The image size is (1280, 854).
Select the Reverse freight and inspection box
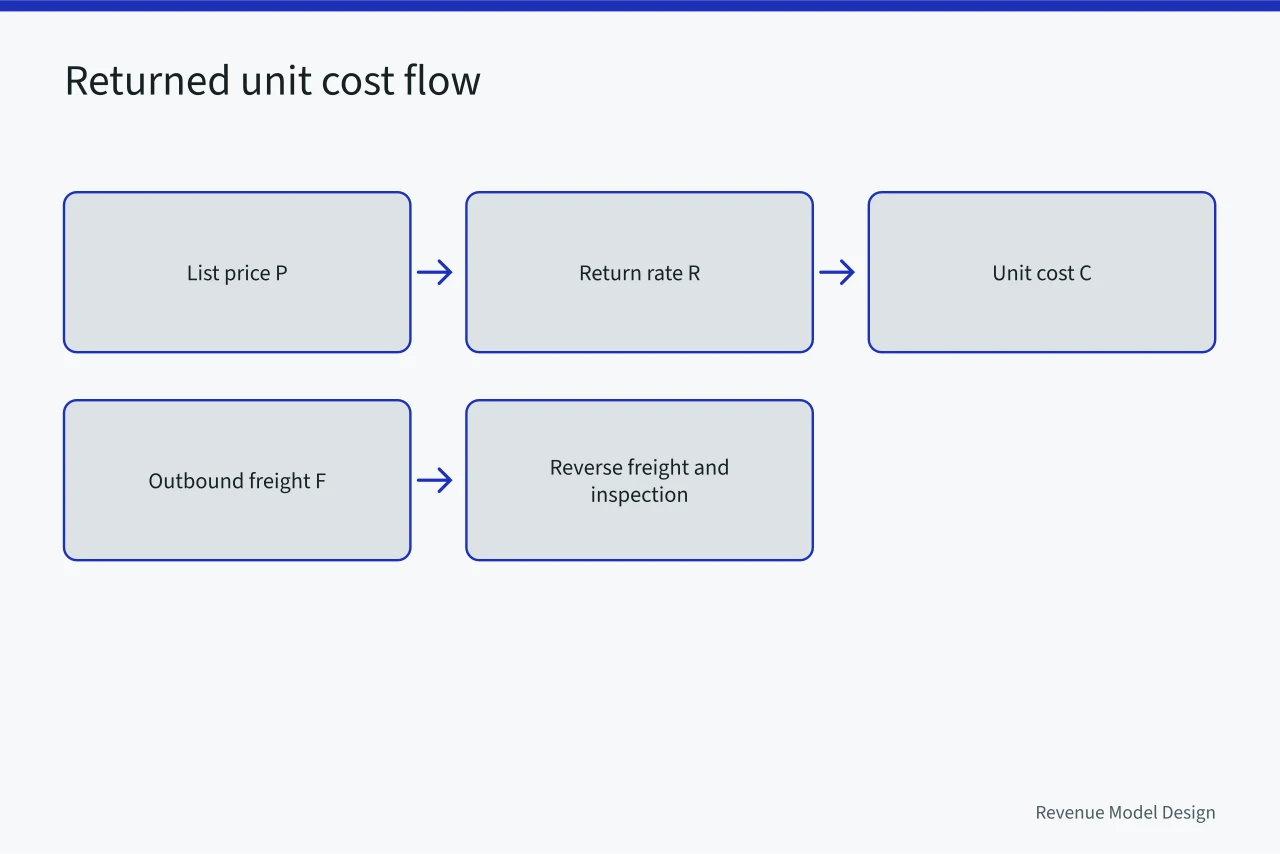[x=639, y=480]
